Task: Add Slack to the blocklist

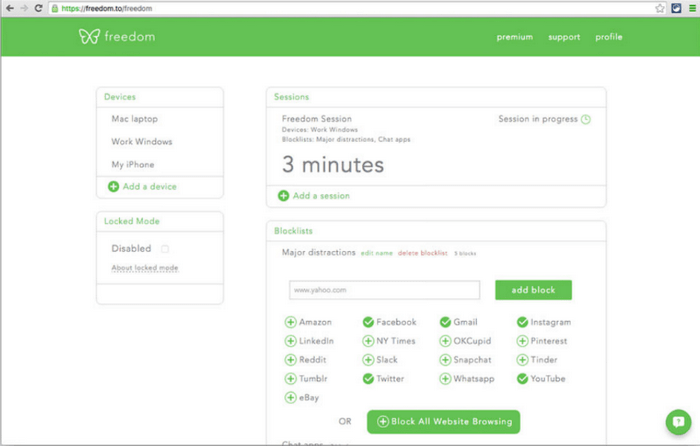Action: [368, 360]
